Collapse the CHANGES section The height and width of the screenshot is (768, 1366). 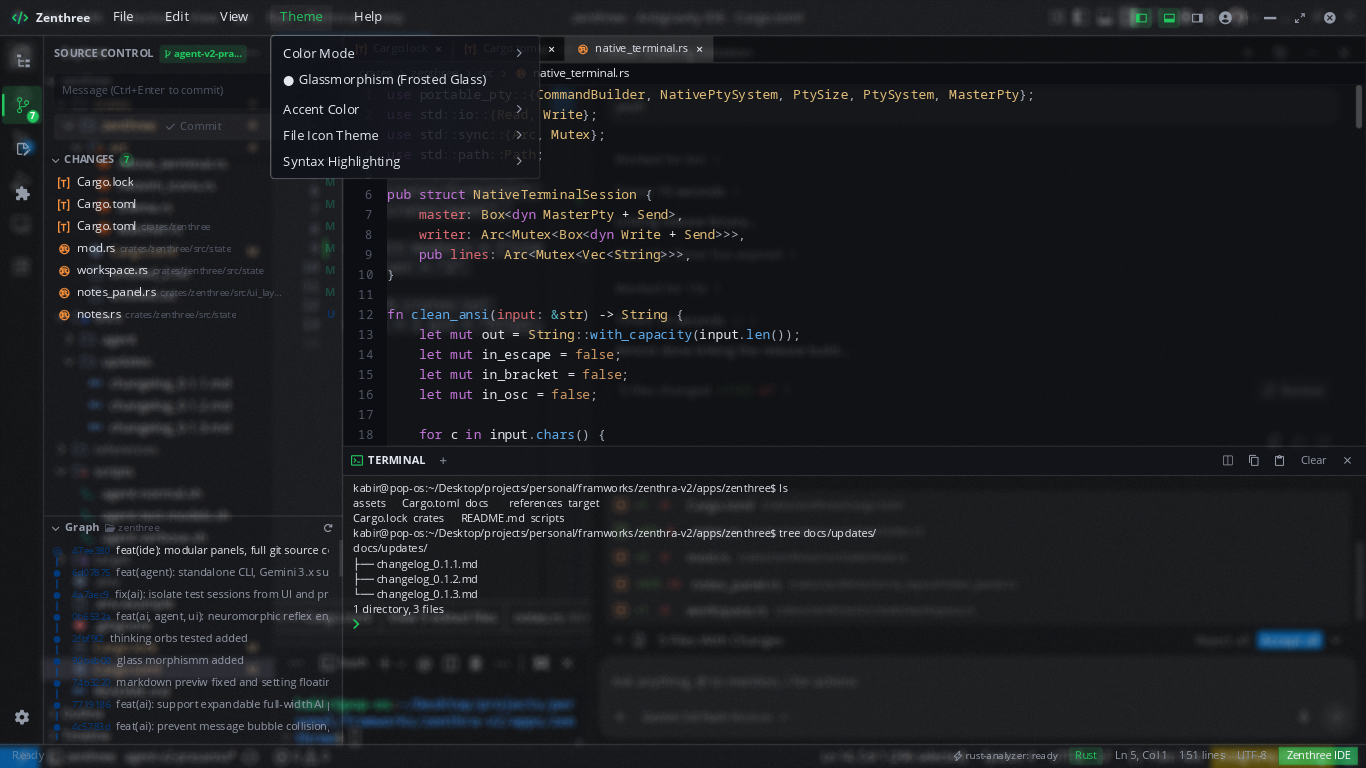coord(56,159)
